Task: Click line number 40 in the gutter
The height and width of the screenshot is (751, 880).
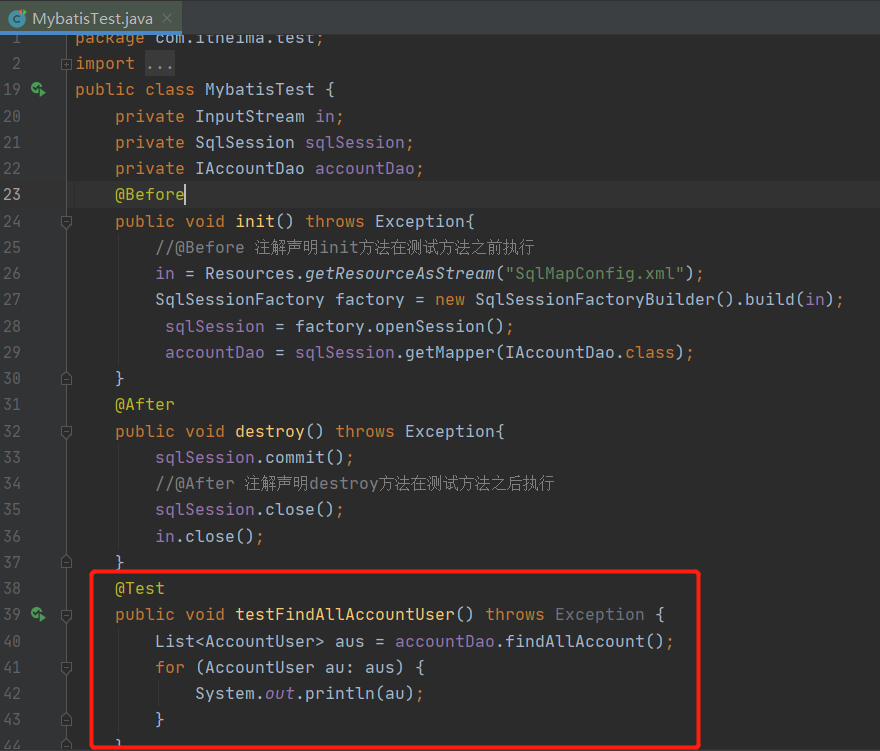Action: [x=12, y=641]
